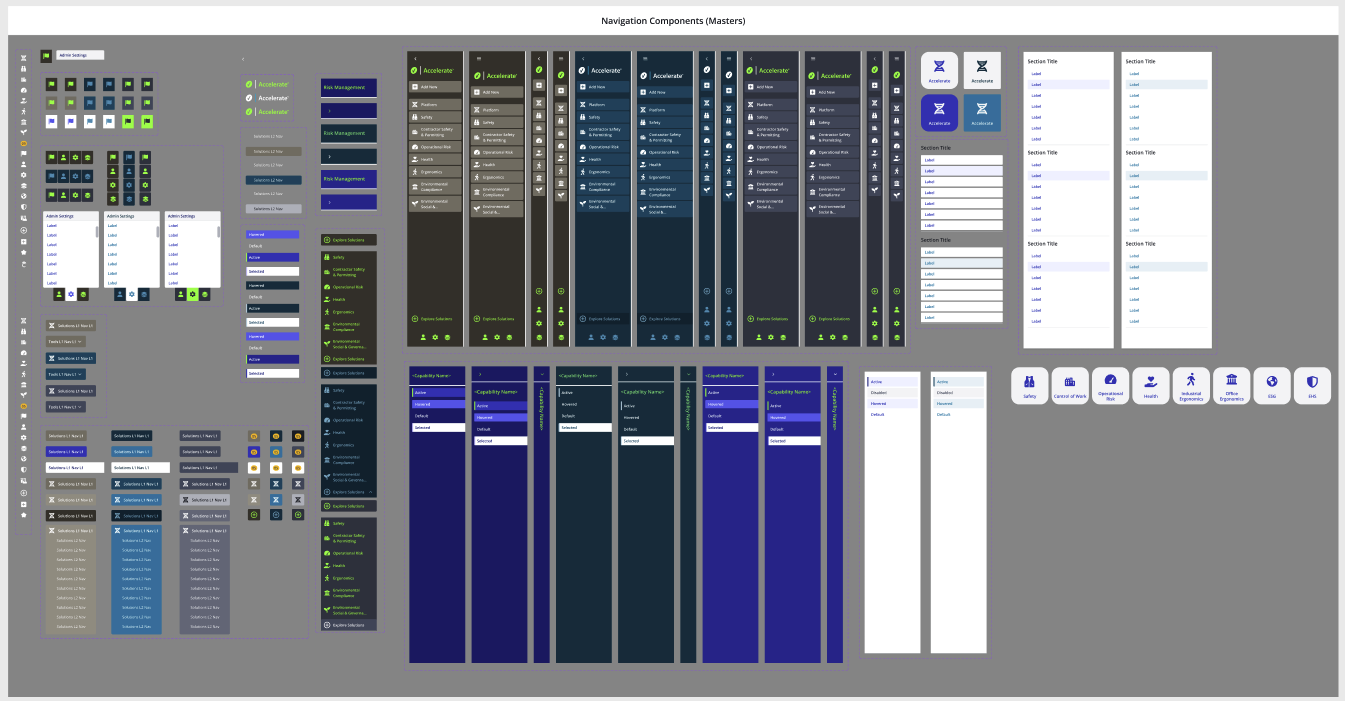Expand the rightmost collapsed Capability Name strip

point(835,514)
